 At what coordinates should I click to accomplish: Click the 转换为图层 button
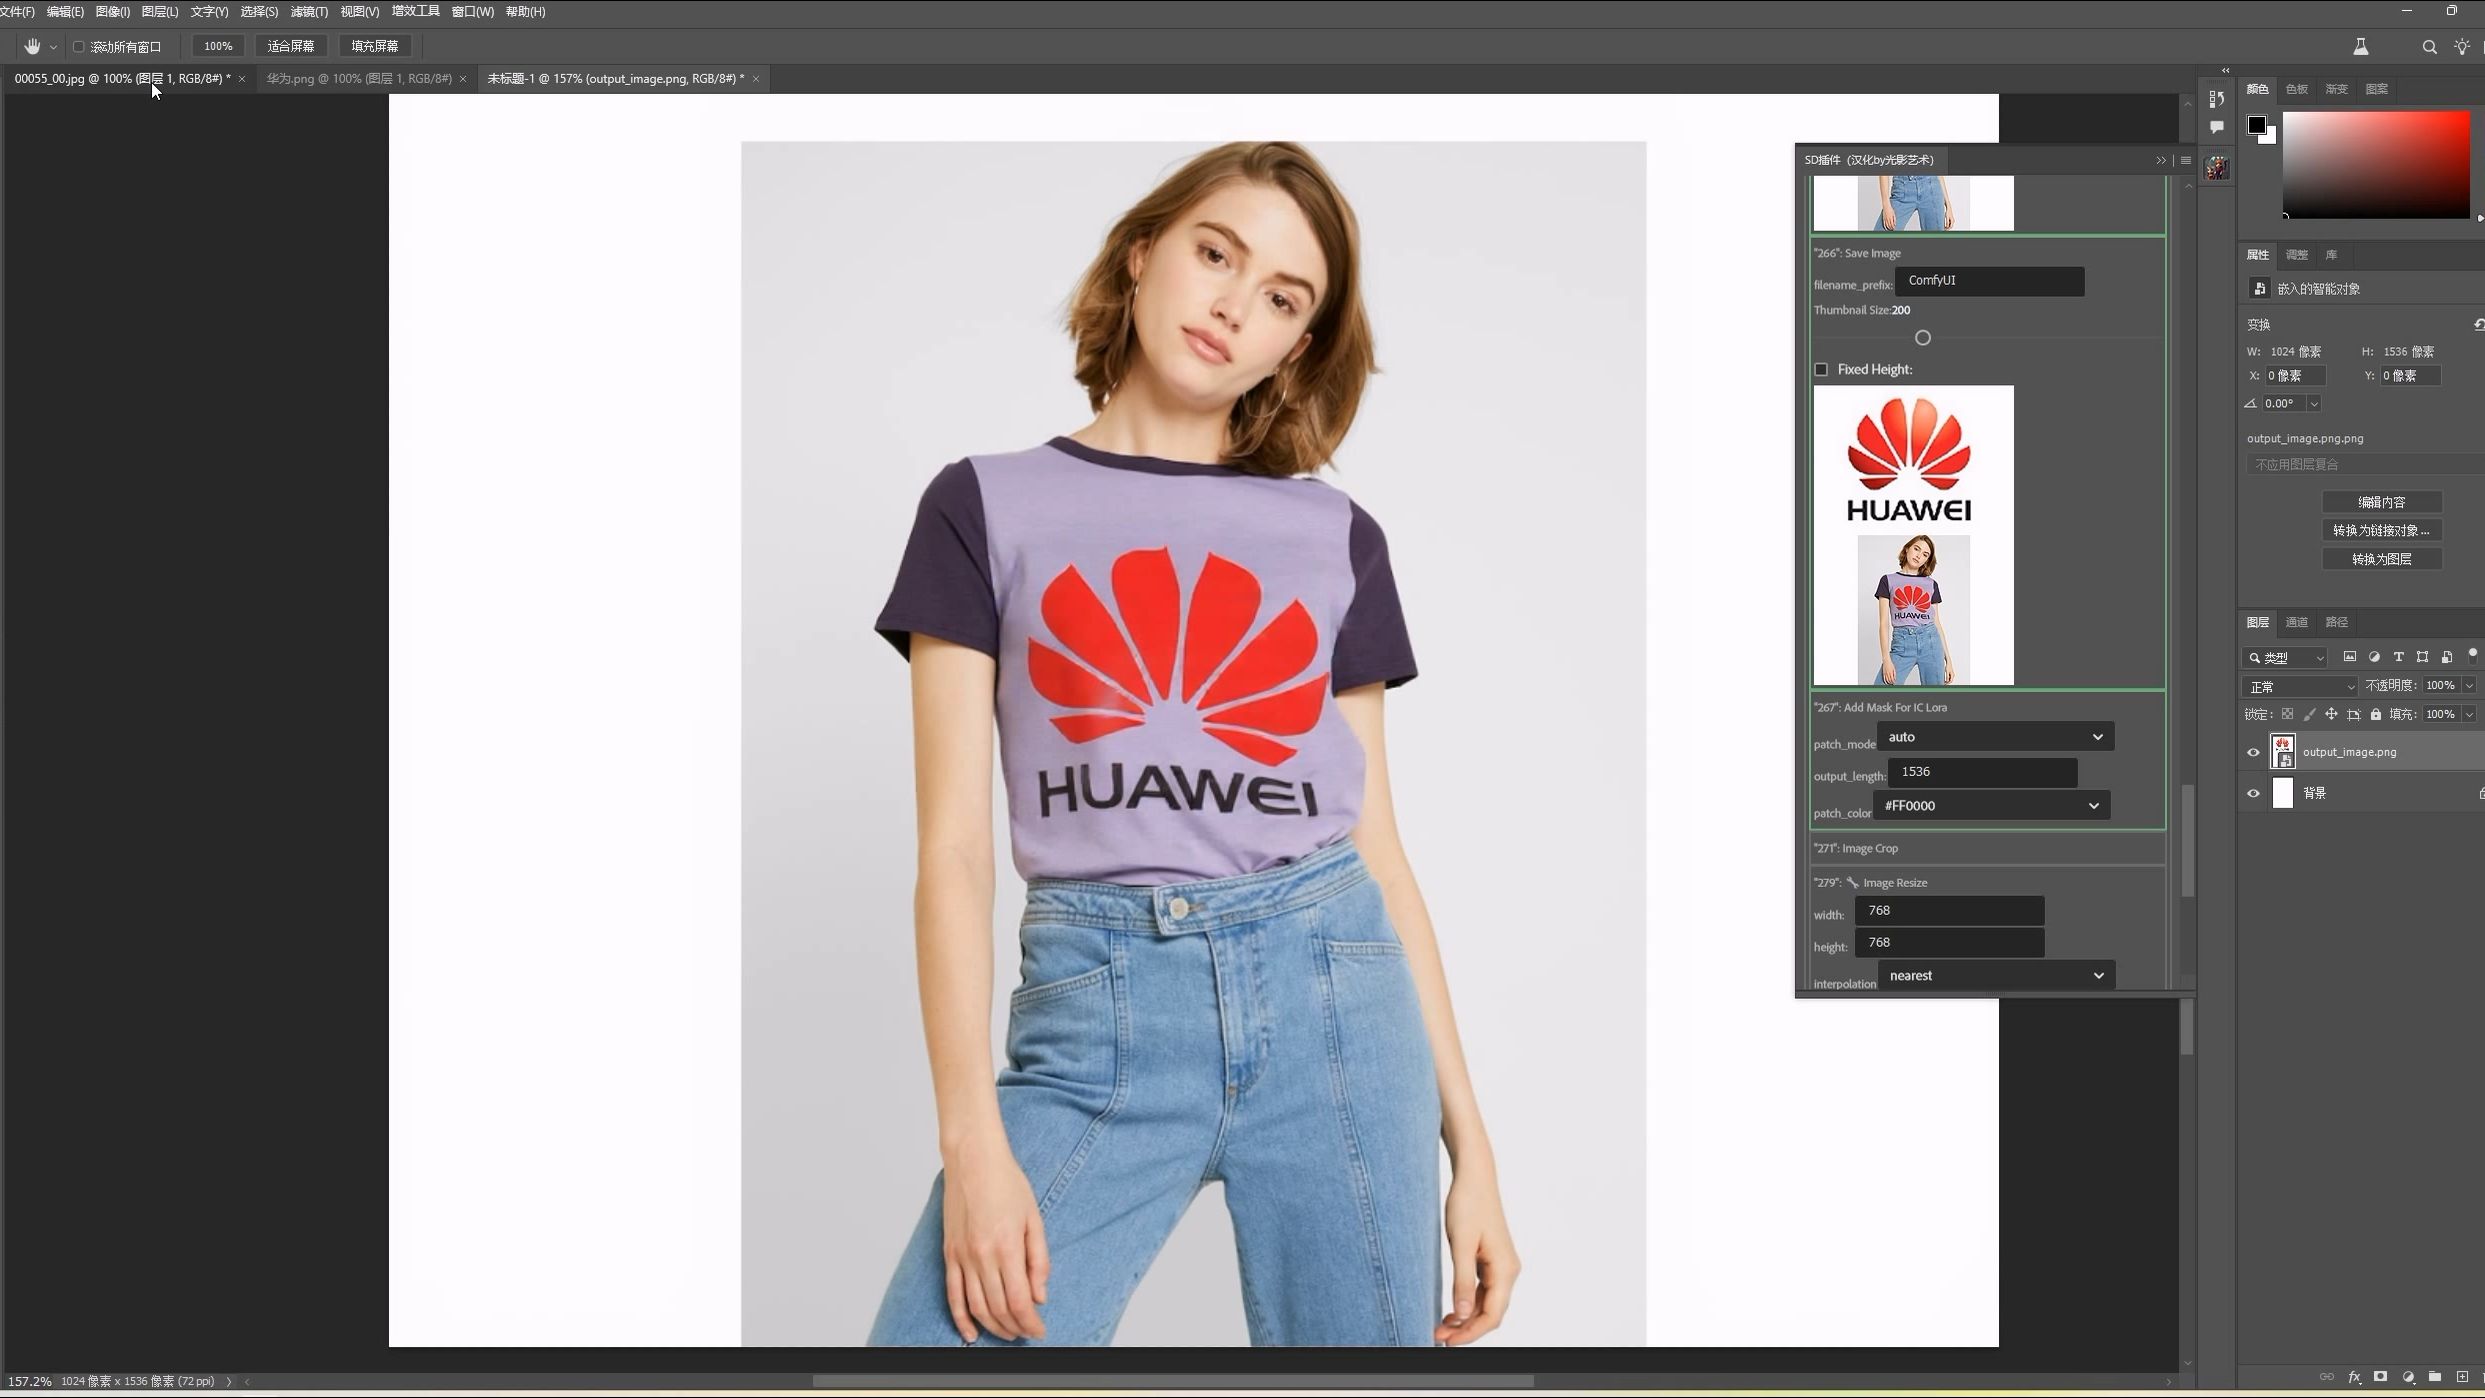coord(2381,559)
